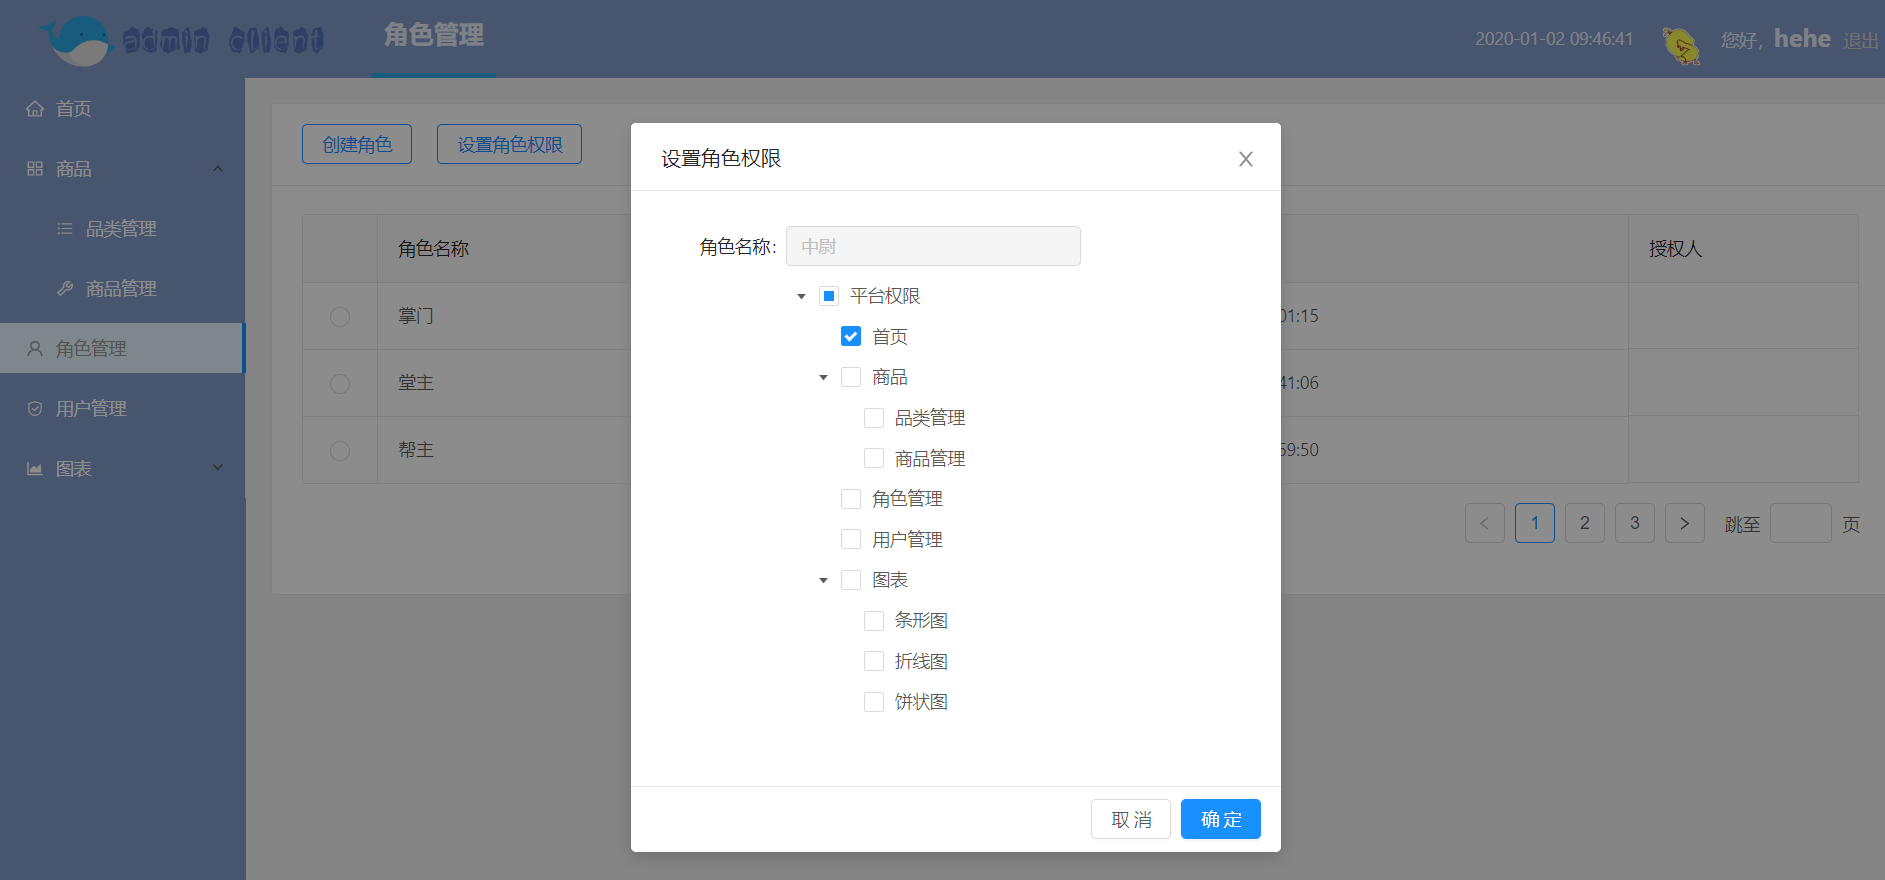
Task: Click the hehe username in the header
Action: 1802,39
